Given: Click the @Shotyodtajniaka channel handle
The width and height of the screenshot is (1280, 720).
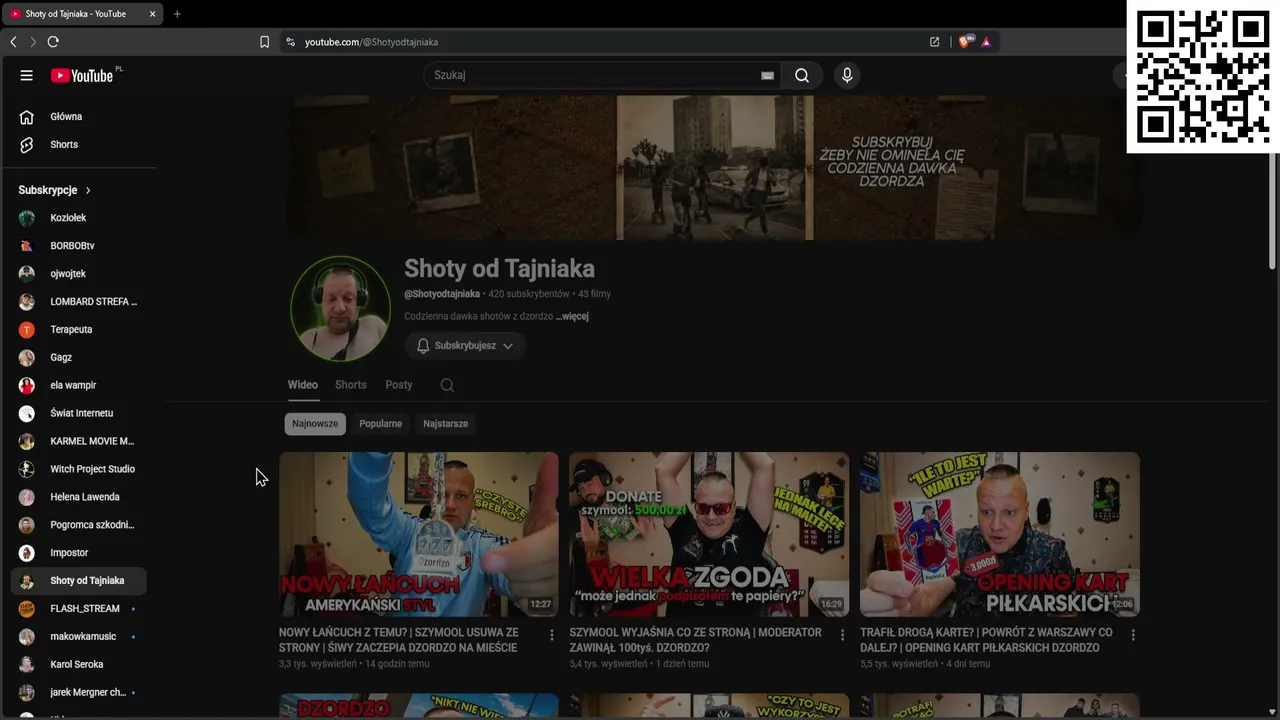Looking at the screenshot, I should tap(442, 294).
